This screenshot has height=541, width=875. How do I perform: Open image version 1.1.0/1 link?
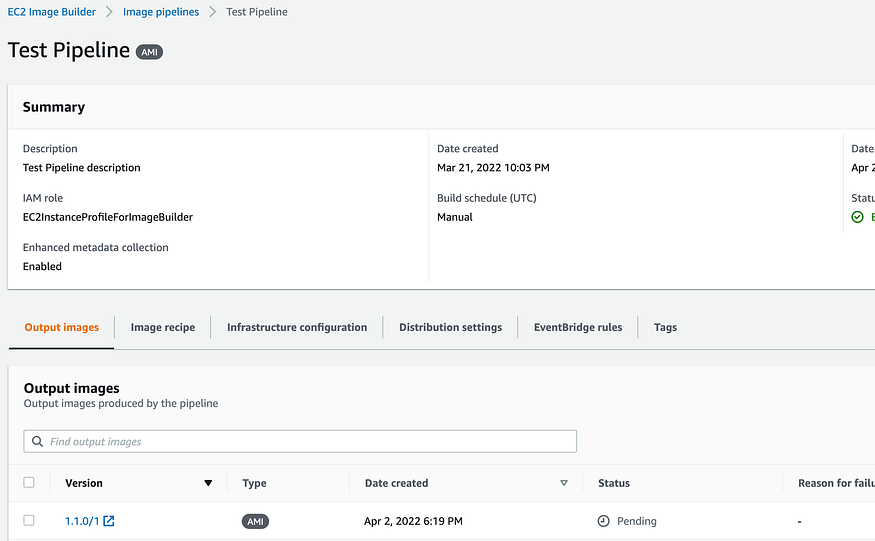point(82,521)
